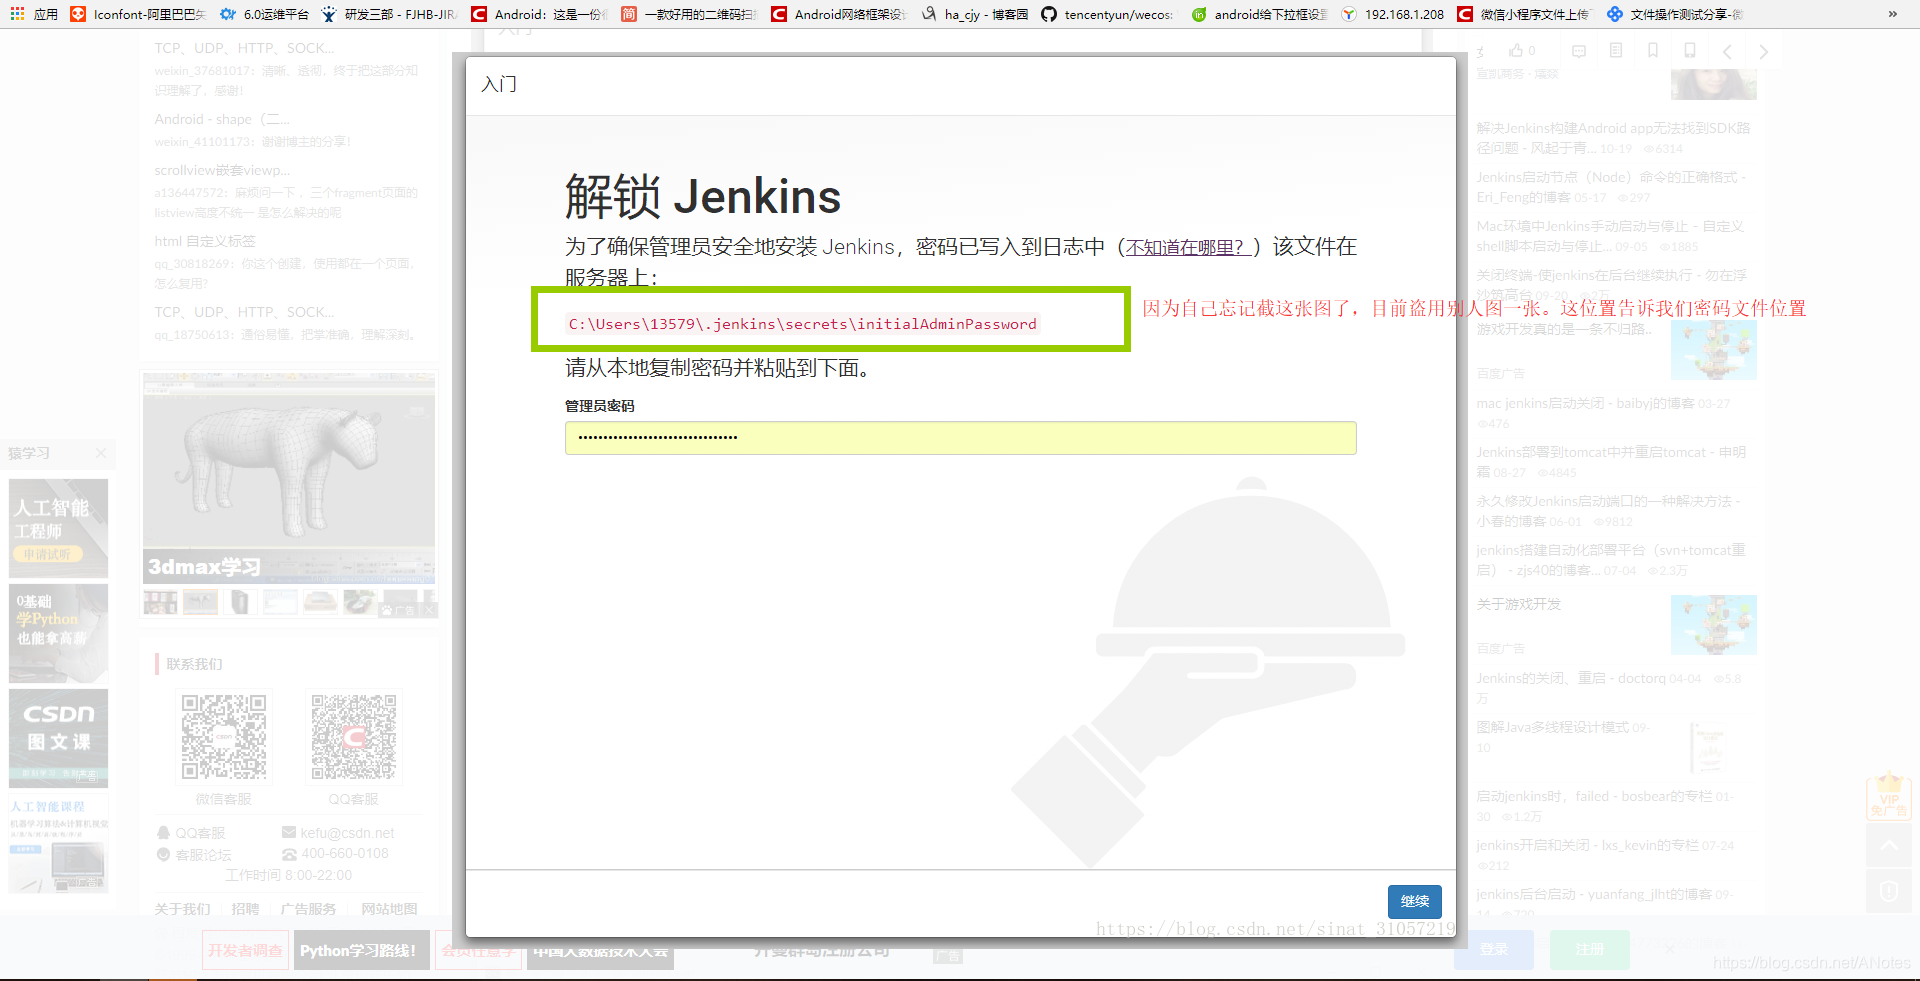
Task: Open article Jenkins的关闭、重启 - doctorq
Action: pyautogui.click(x=1571, y=678)
